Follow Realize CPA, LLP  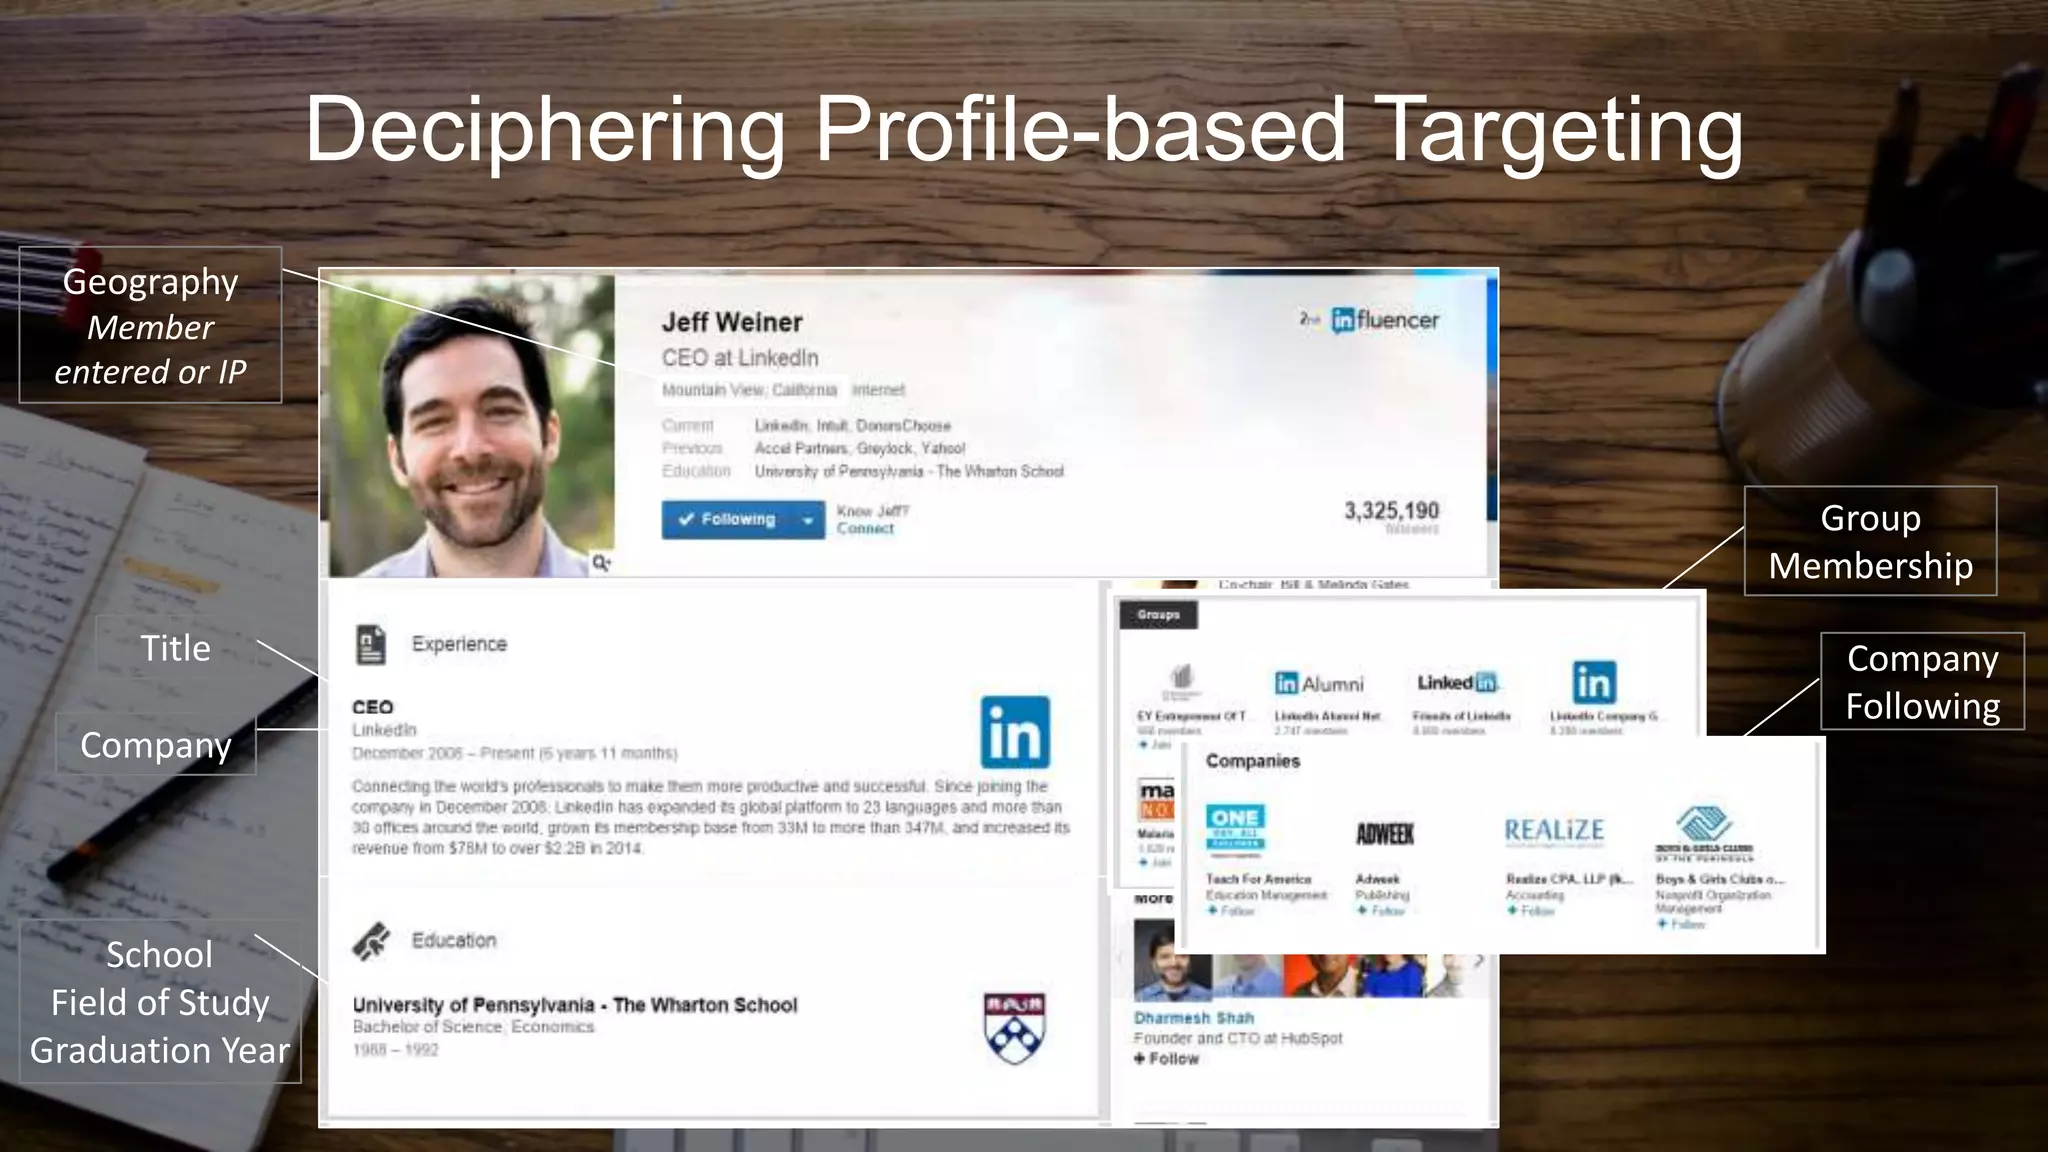click(x=1531, y=911)
